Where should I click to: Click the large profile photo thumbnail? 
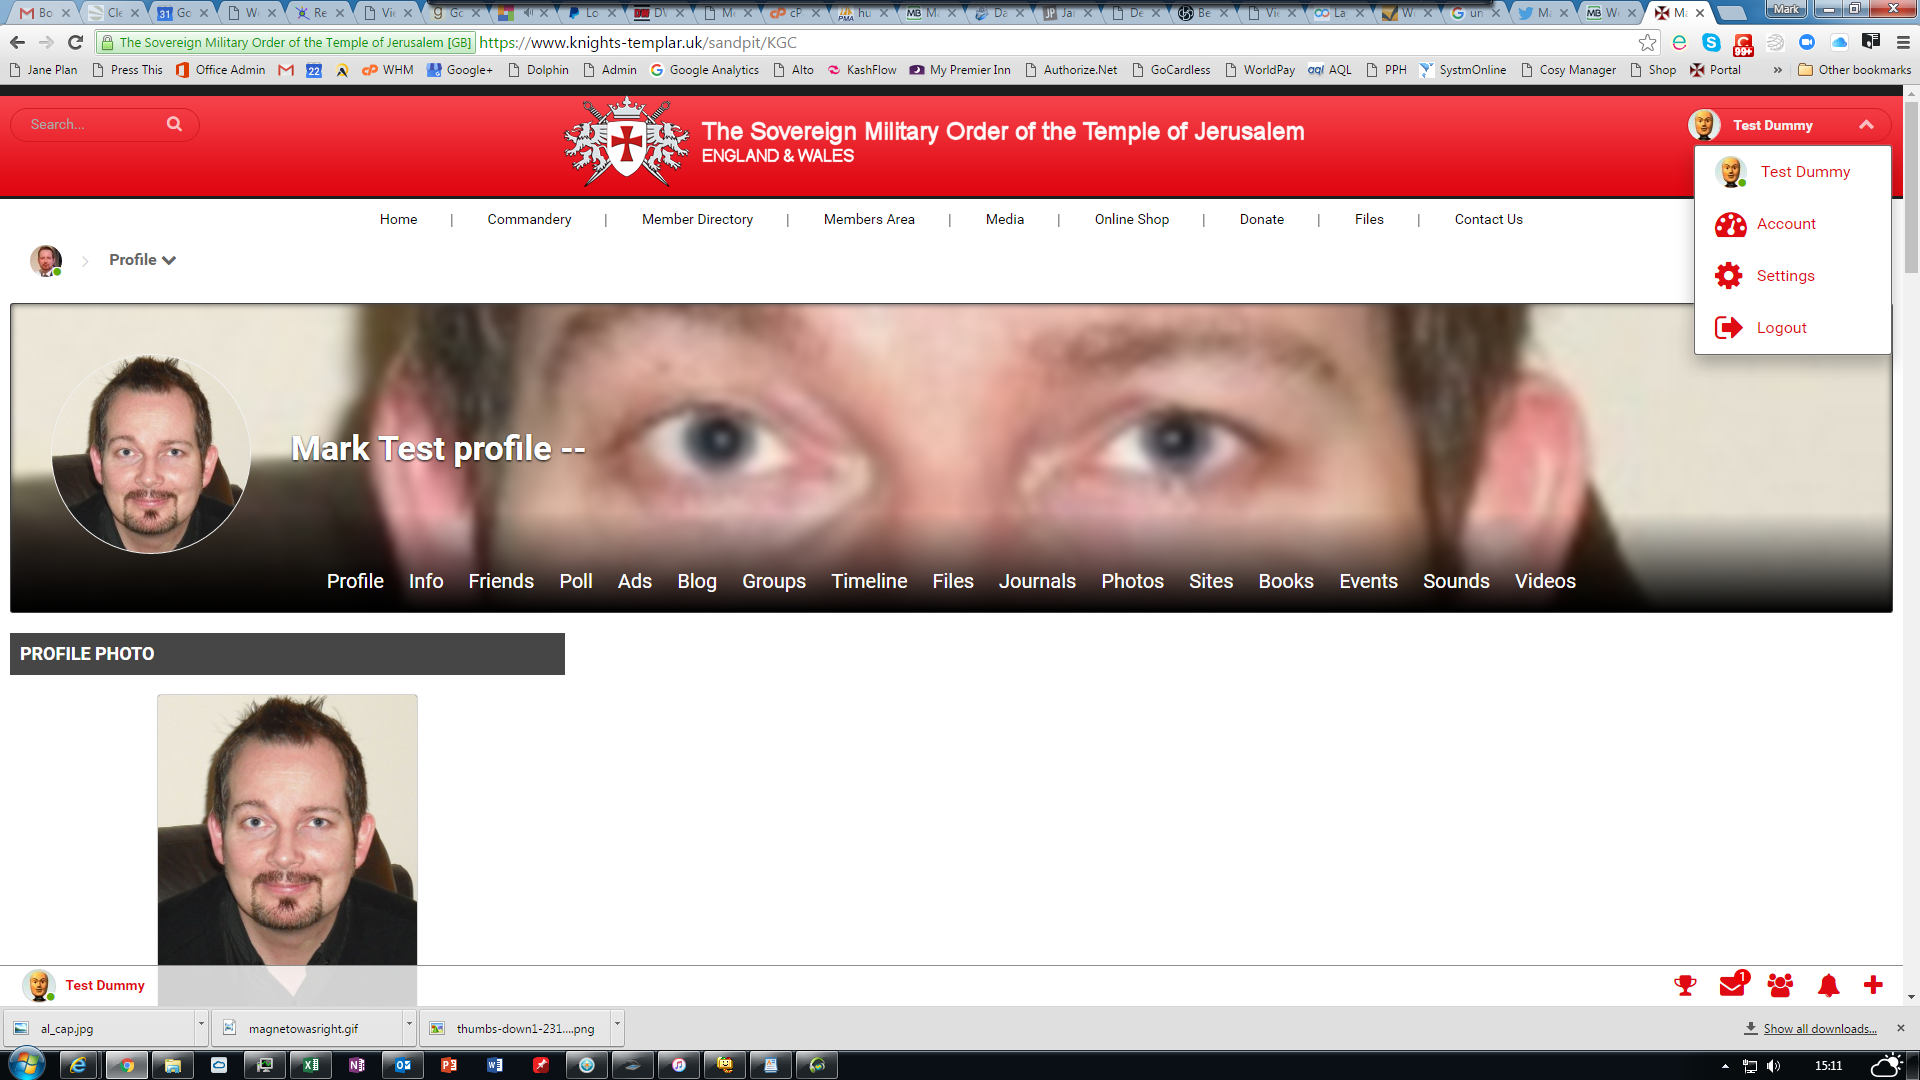click(x=287, y=830)
